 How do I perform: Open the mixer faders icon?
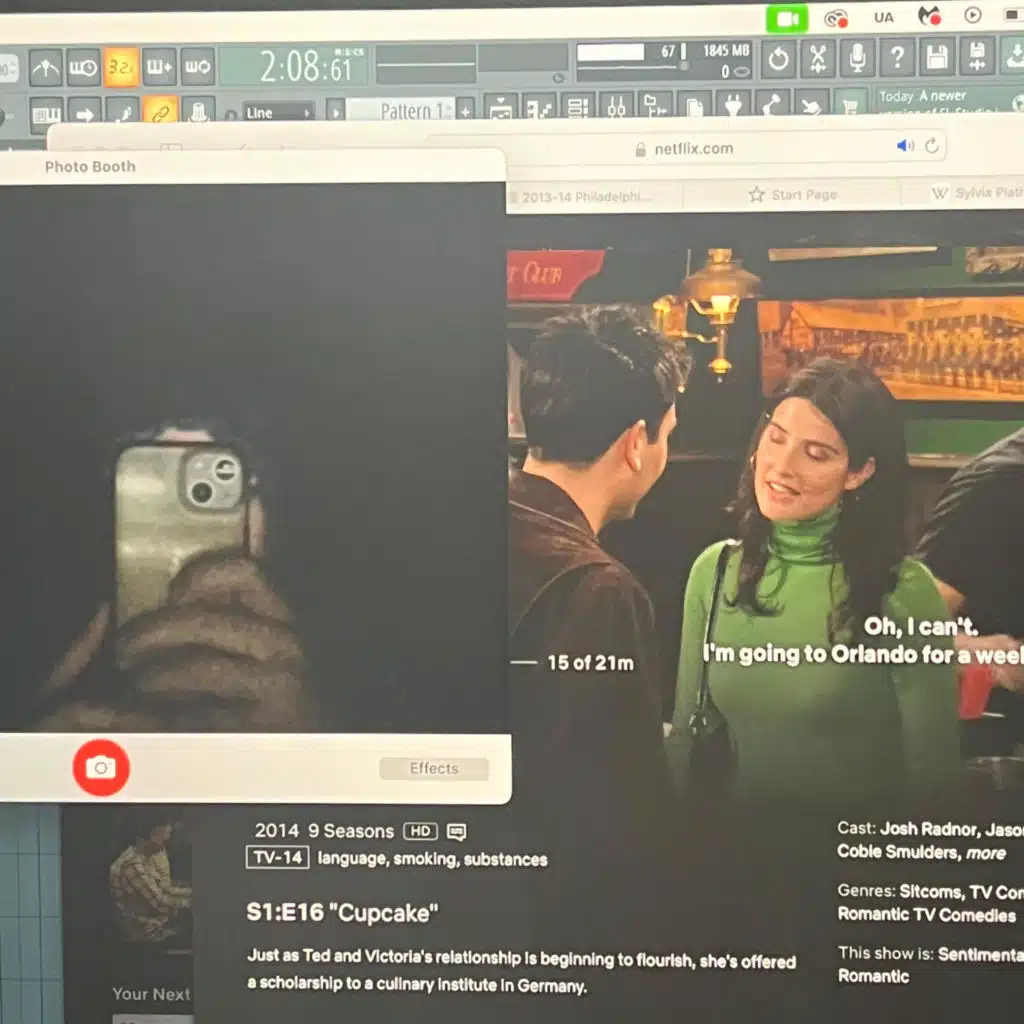[x=616, y=106]
